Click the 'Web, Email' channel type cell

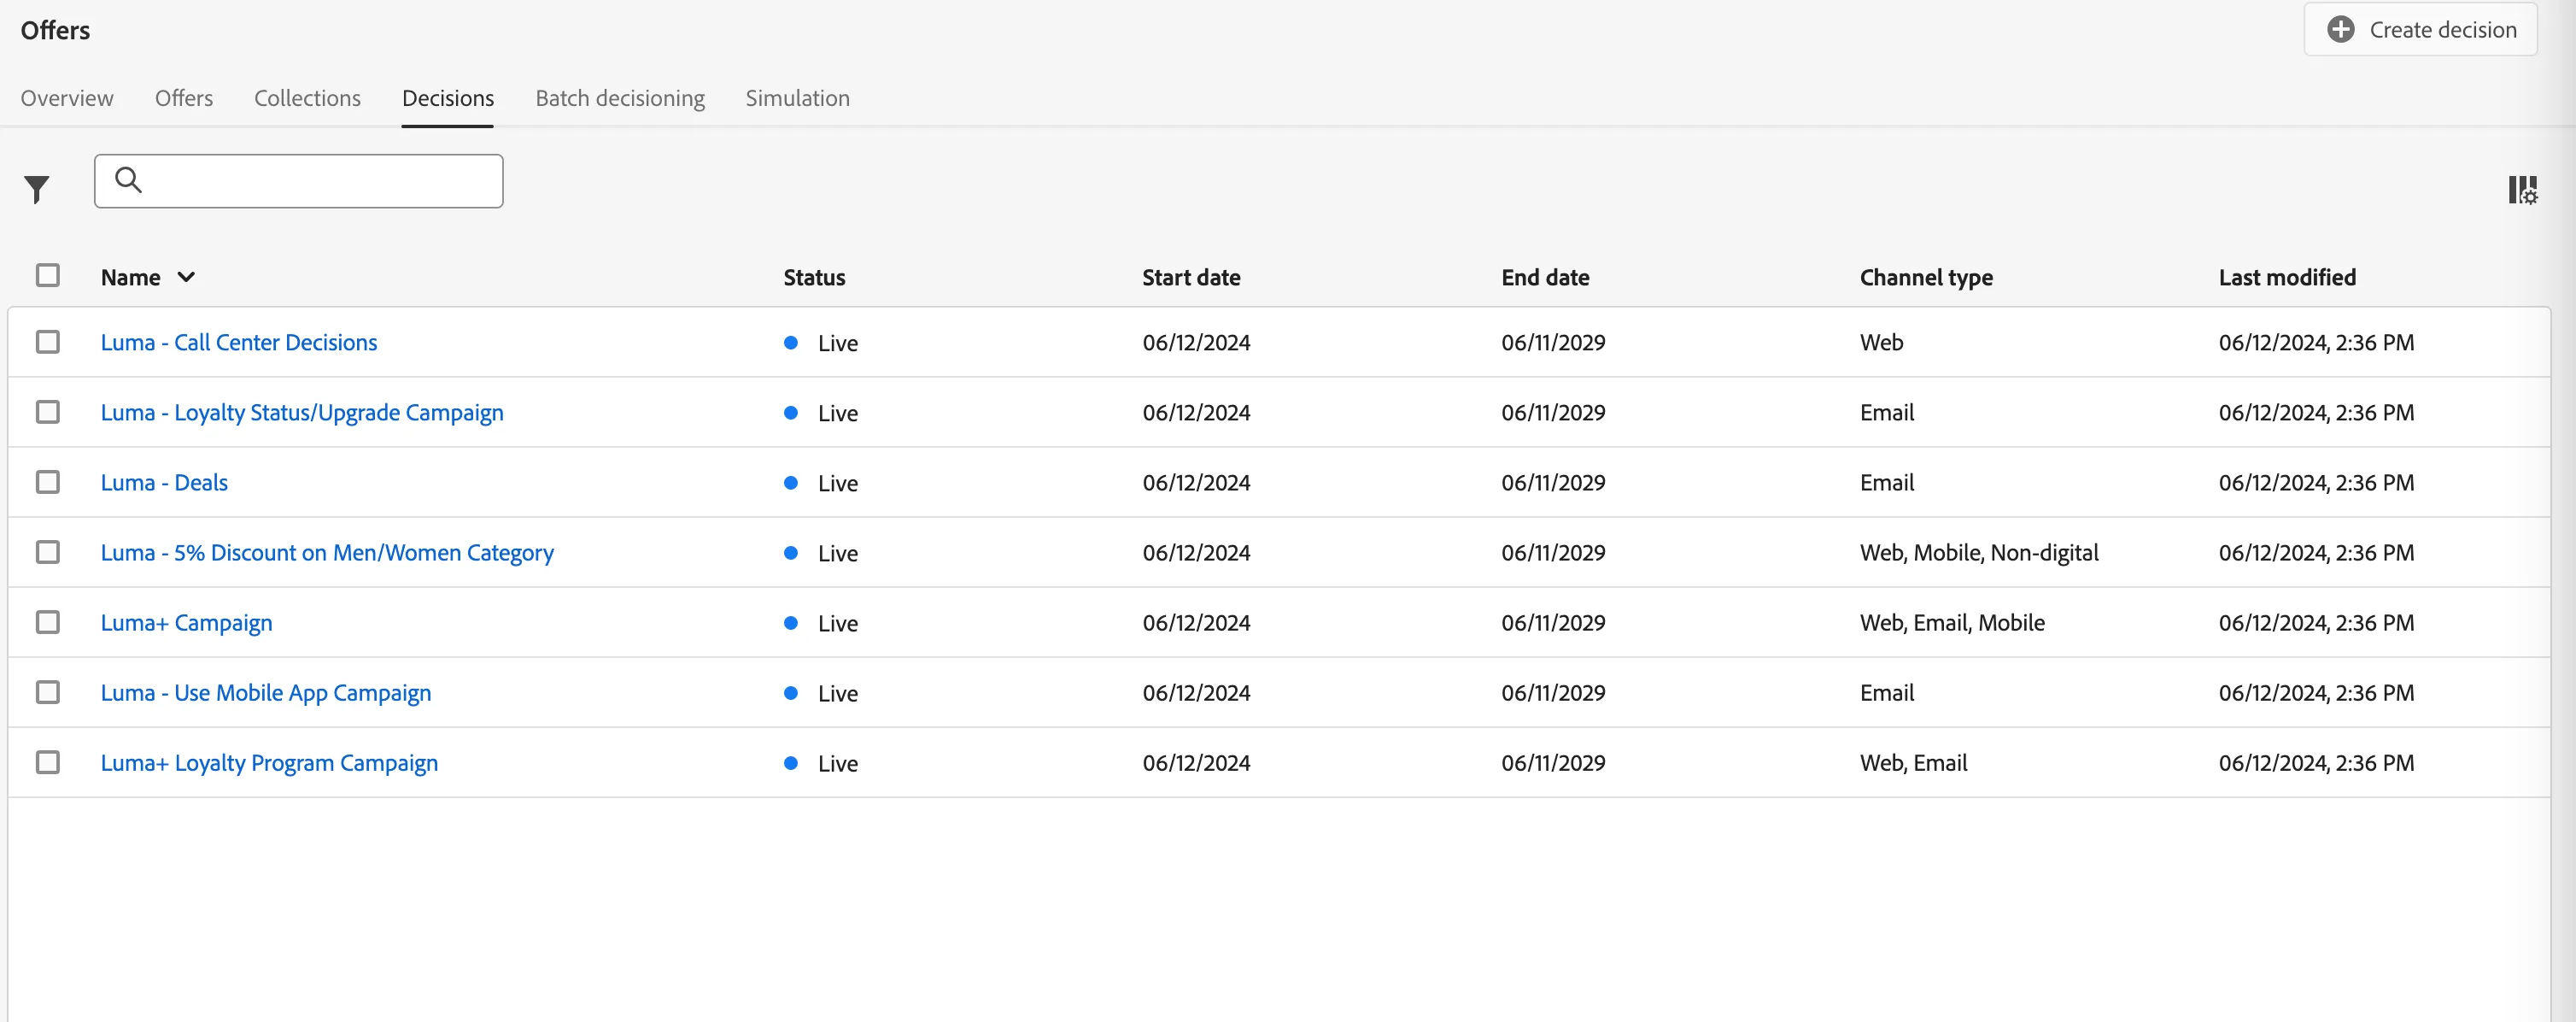(1913, 762)
